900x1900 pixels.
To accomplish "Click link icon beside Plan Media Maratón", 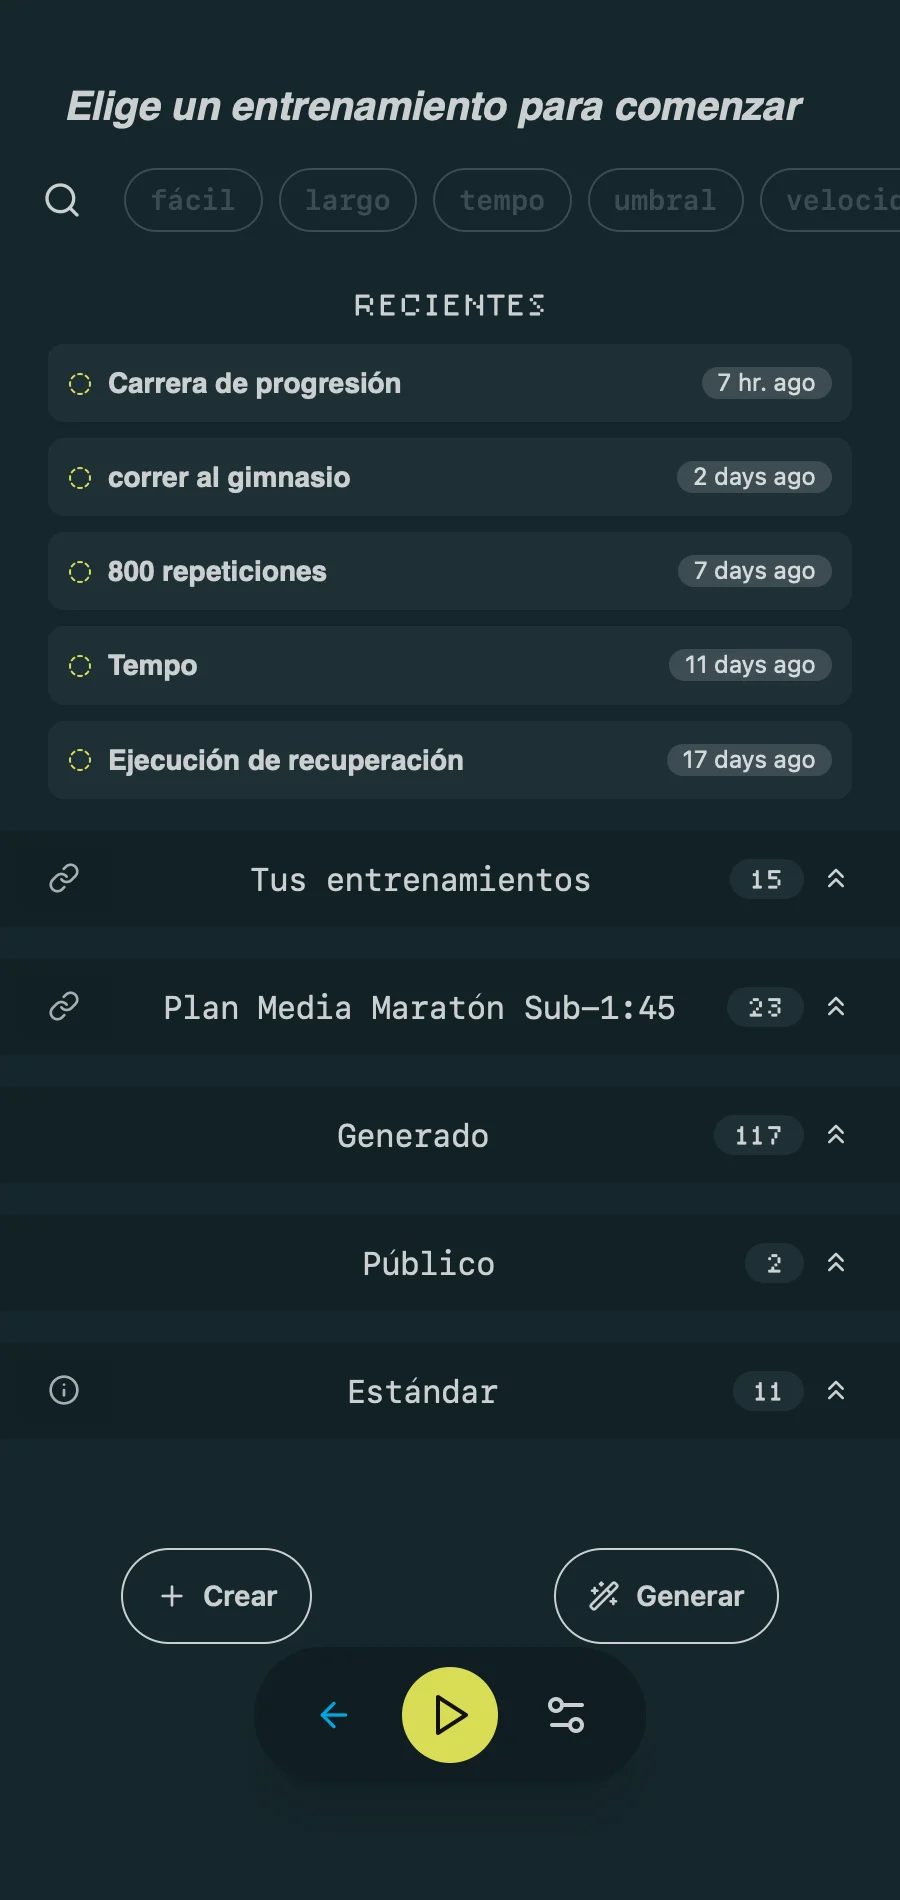I will (x=64, y=1006).
